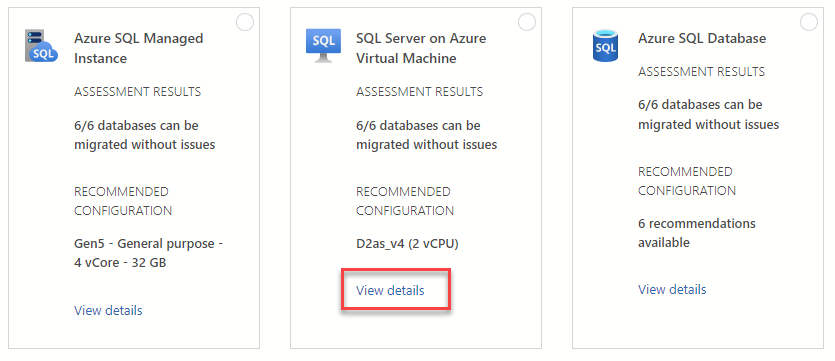
Task: Click Recommended Configuration heading in the Azure SQL Database card
Action: pyautogui.click(x=687, y=181)
